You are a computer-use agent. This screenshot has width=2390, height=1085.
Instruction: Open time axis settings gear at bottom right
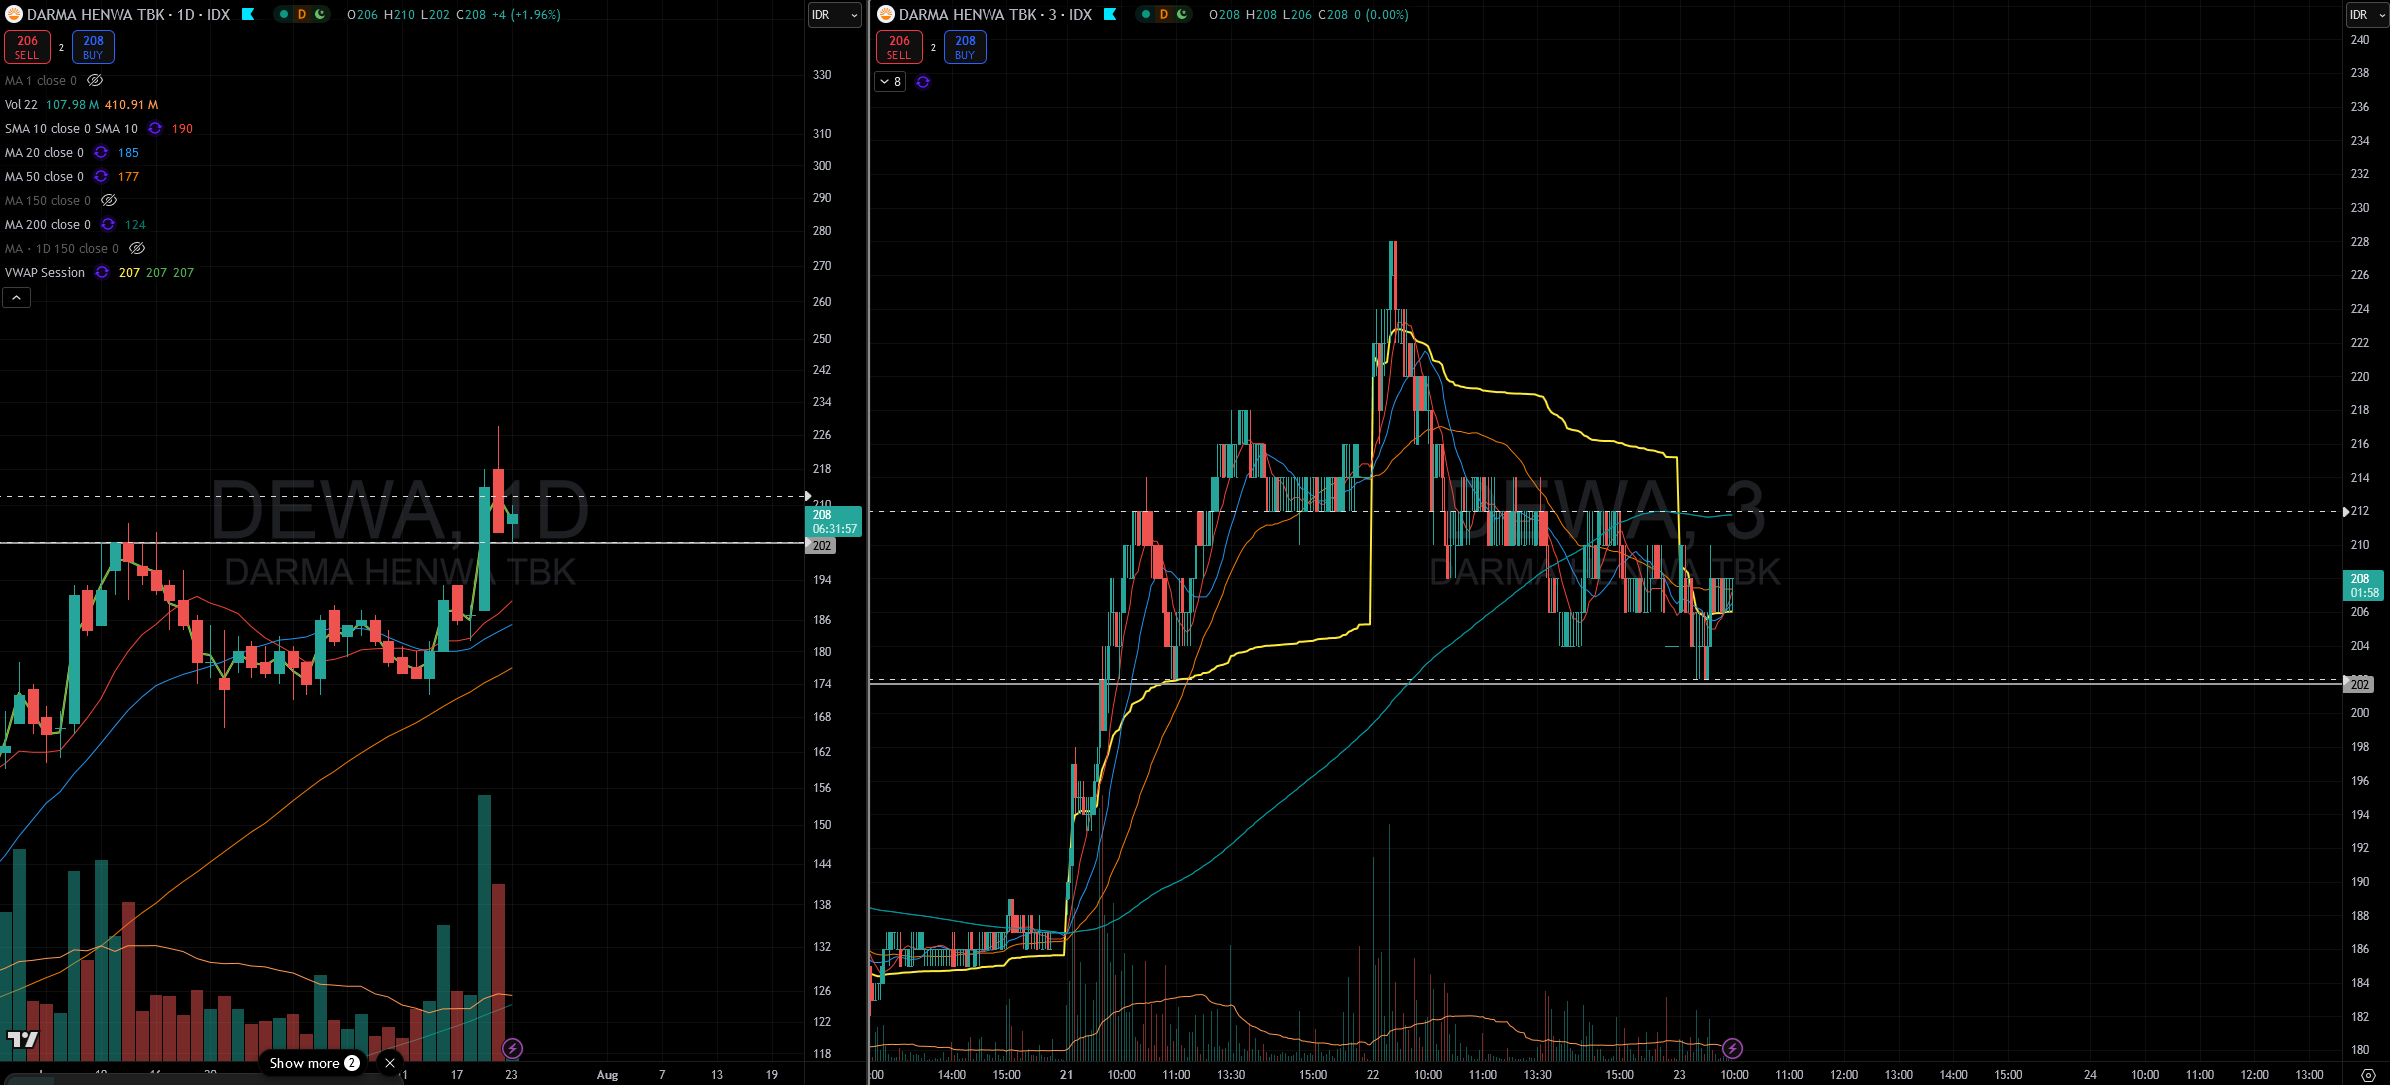pyautogui.click(x=2367, y=1075)
